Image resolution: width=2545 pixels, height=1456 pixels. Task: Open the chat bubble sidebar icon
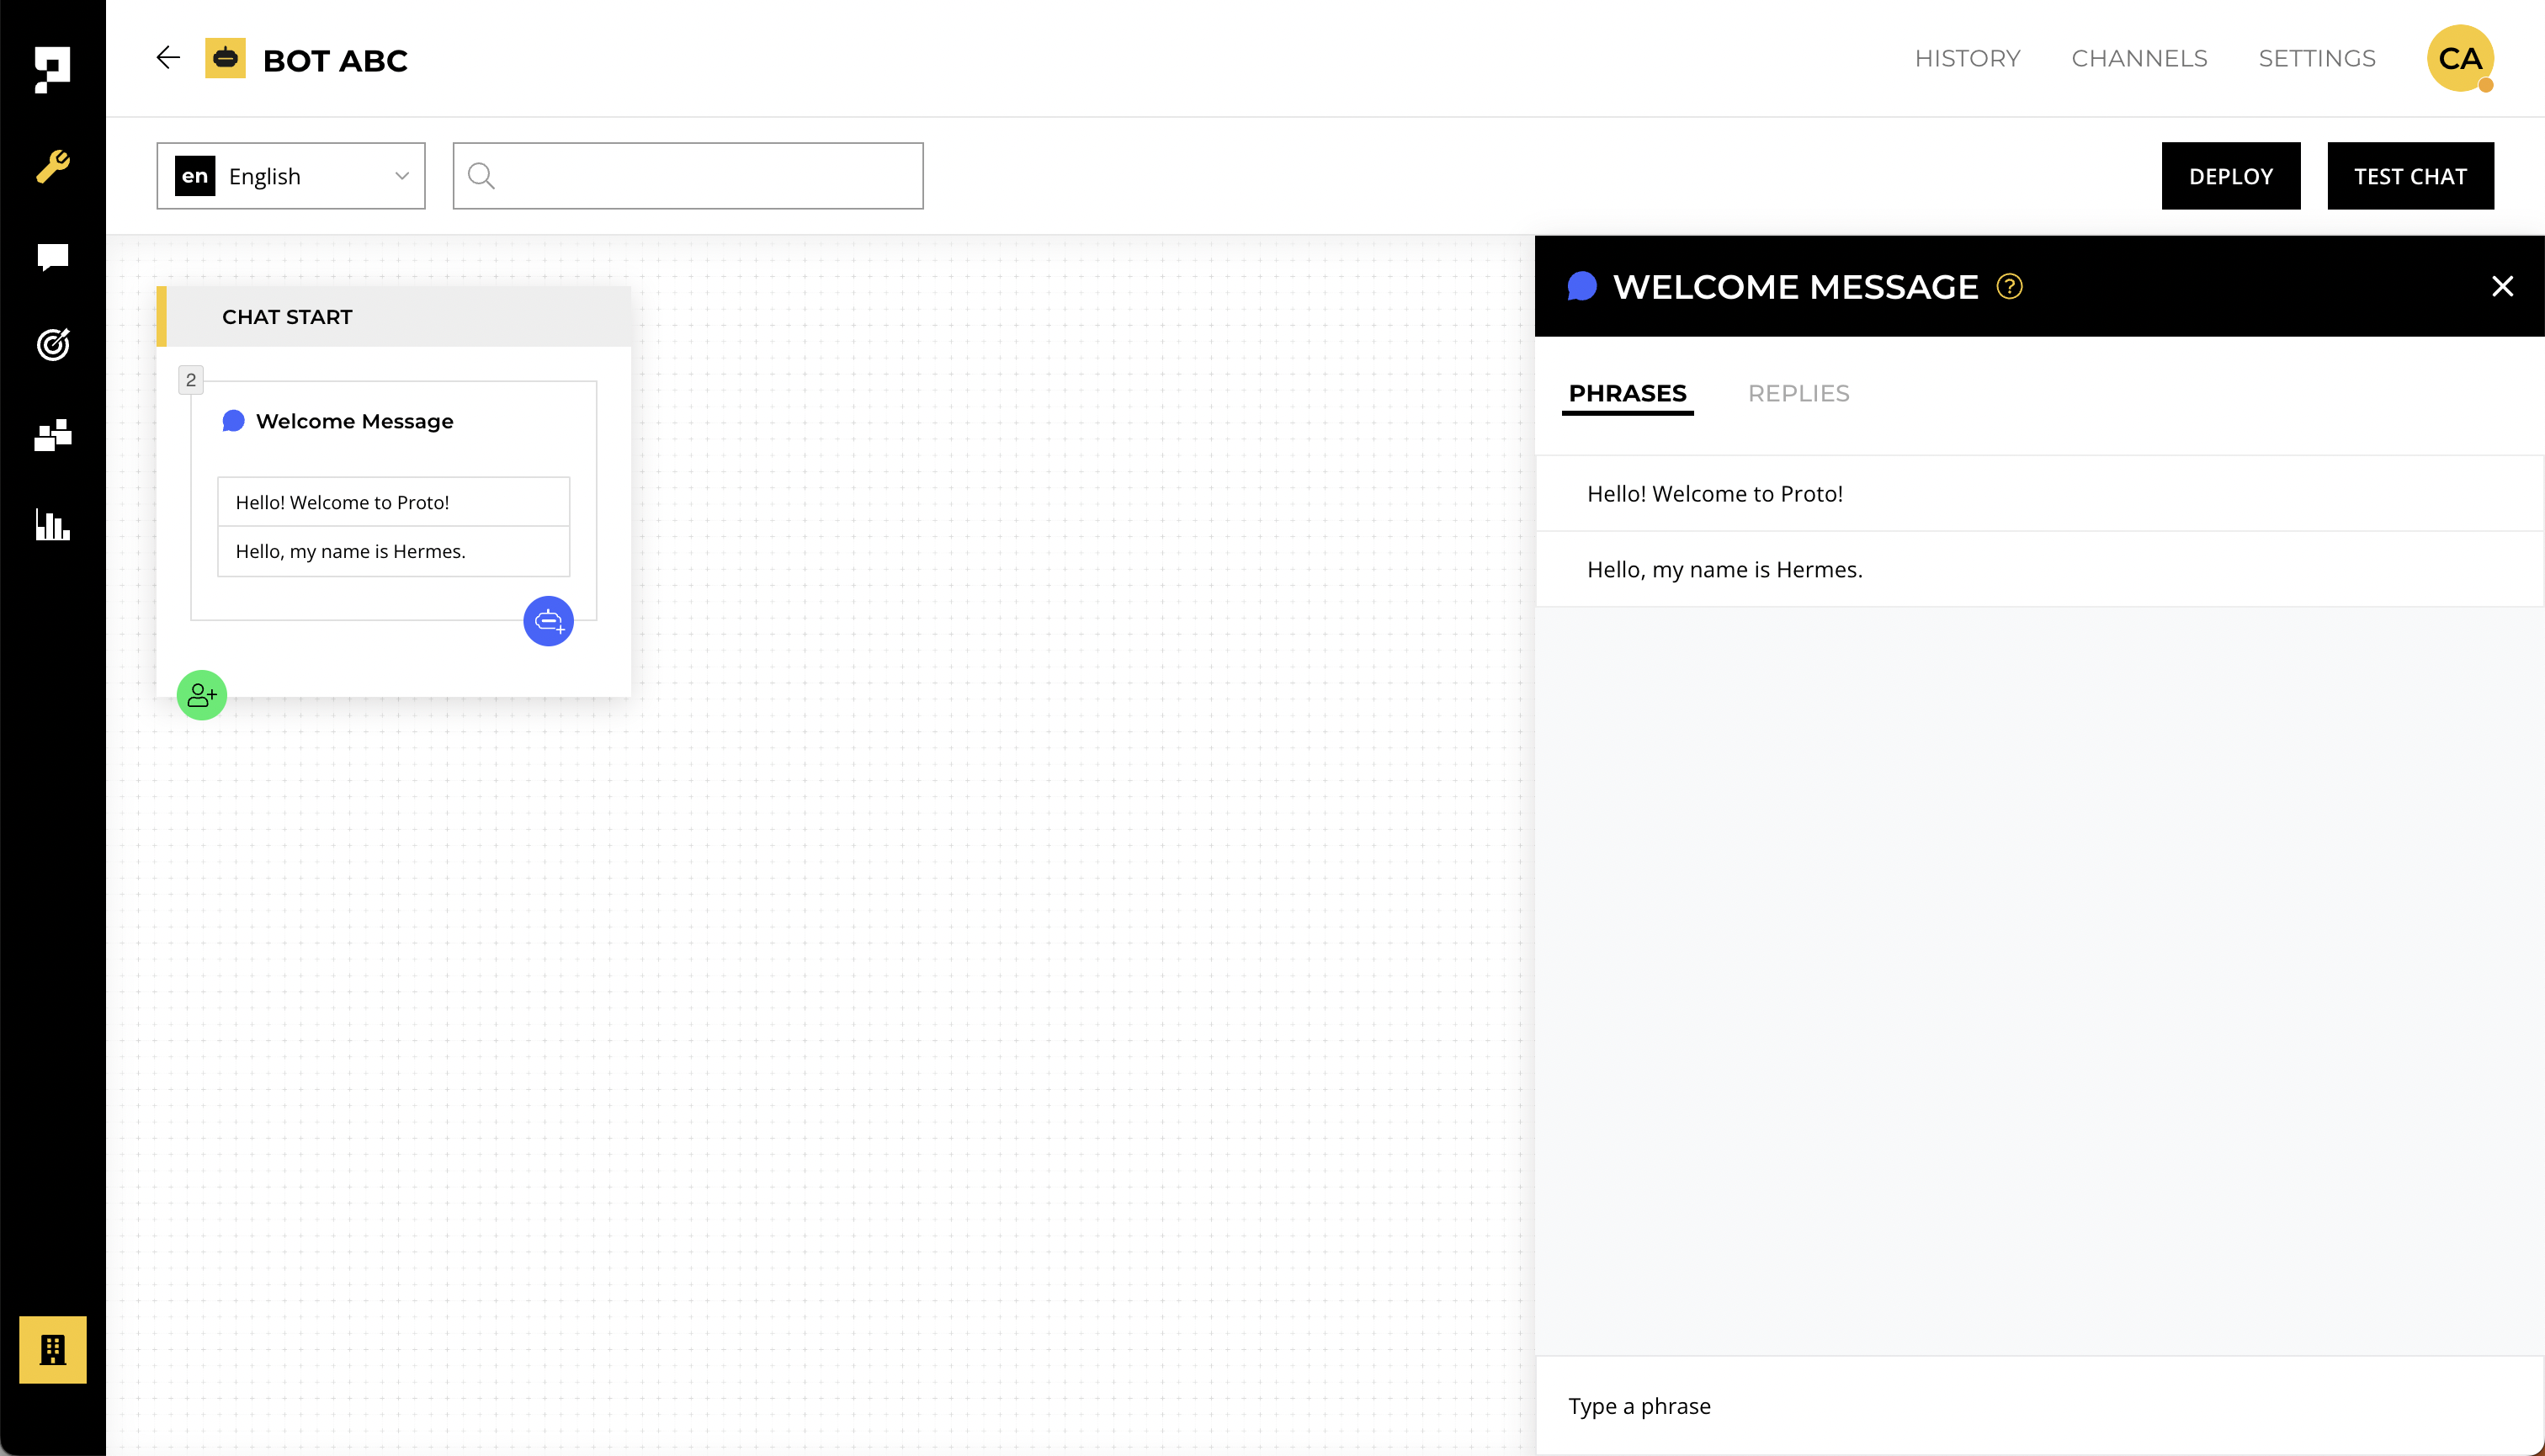52,257
